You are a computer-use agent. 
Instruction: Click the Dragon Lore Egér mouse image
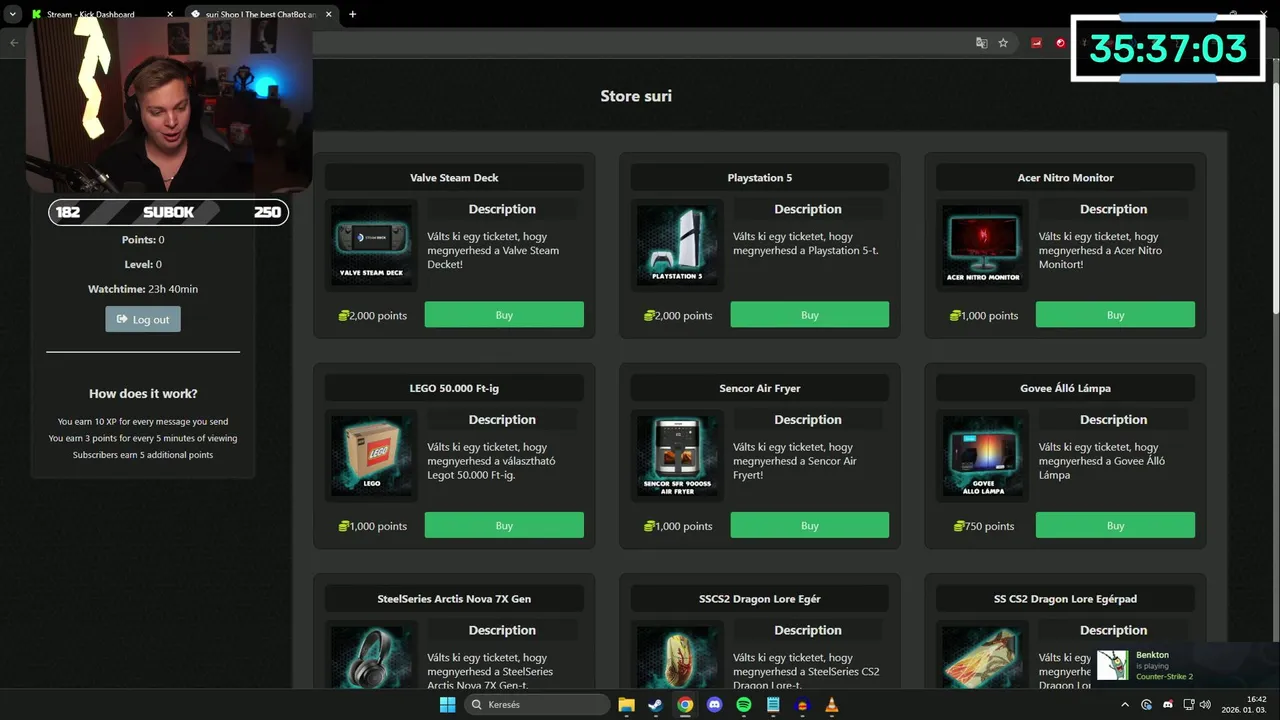(x=677, y=657)
